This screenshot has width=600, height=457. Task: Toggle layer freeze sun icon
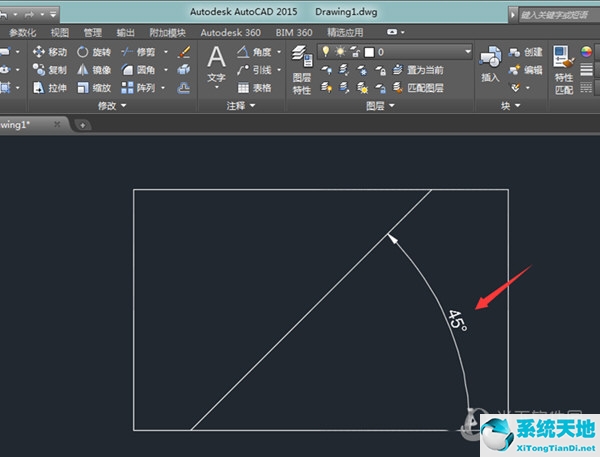click(339, 51)
